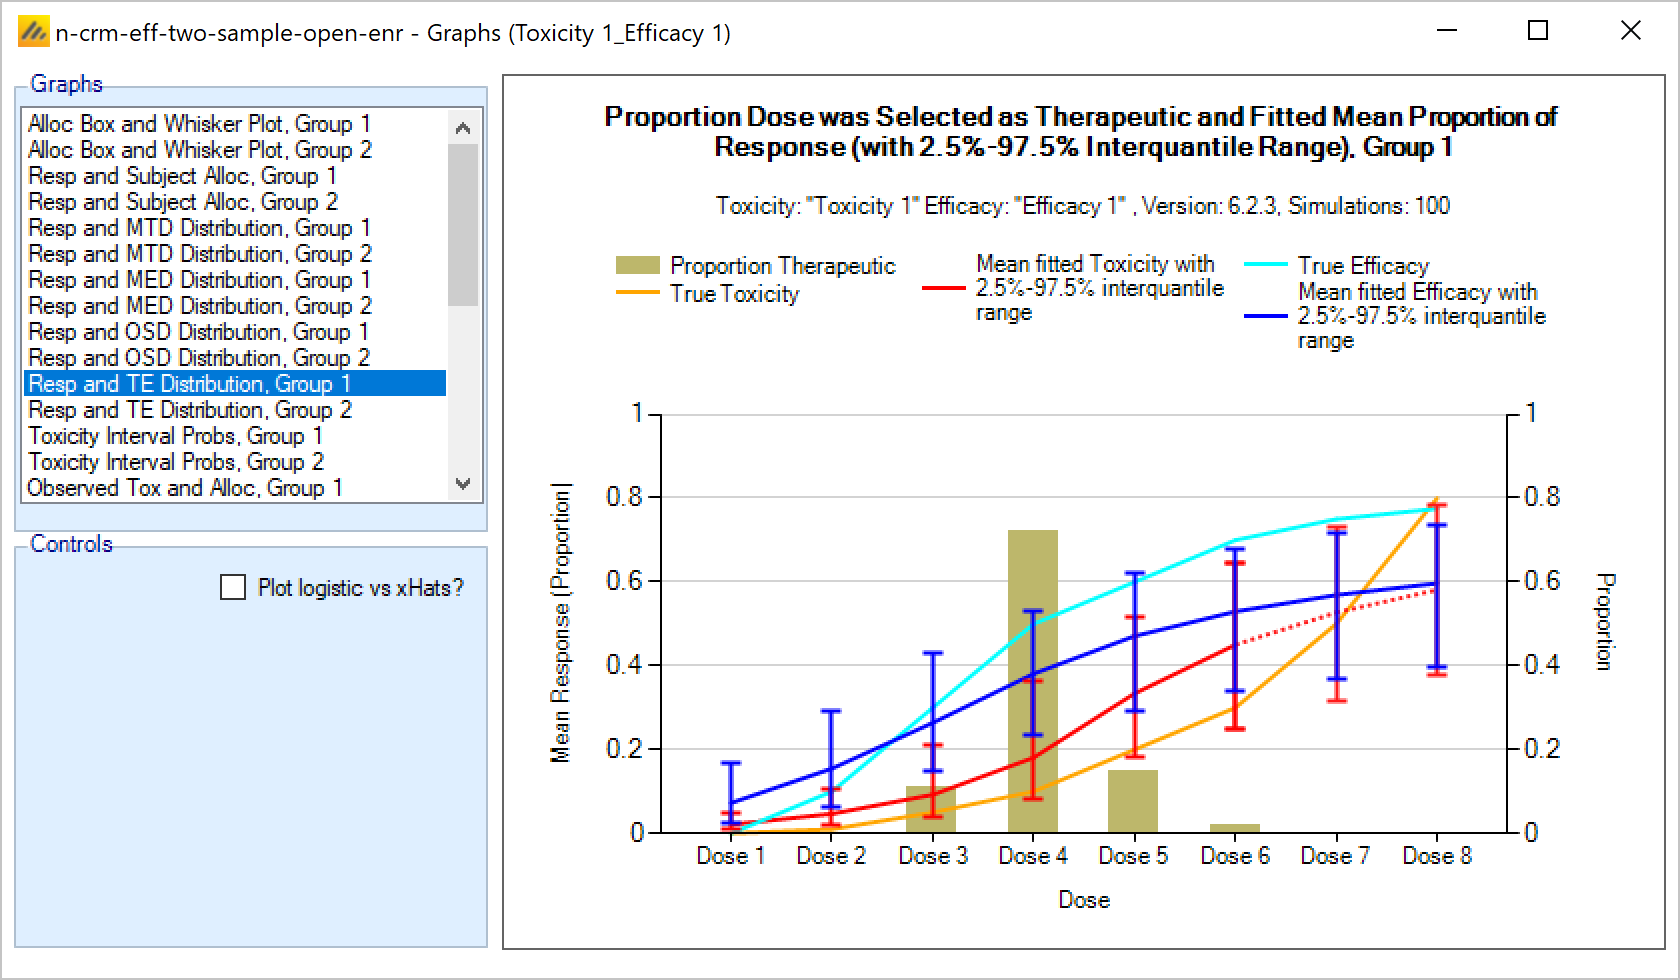The image size is (1680, 980).
Task: Enable the Plot logistic vs xHats checkbox
Action: (233, 587)
